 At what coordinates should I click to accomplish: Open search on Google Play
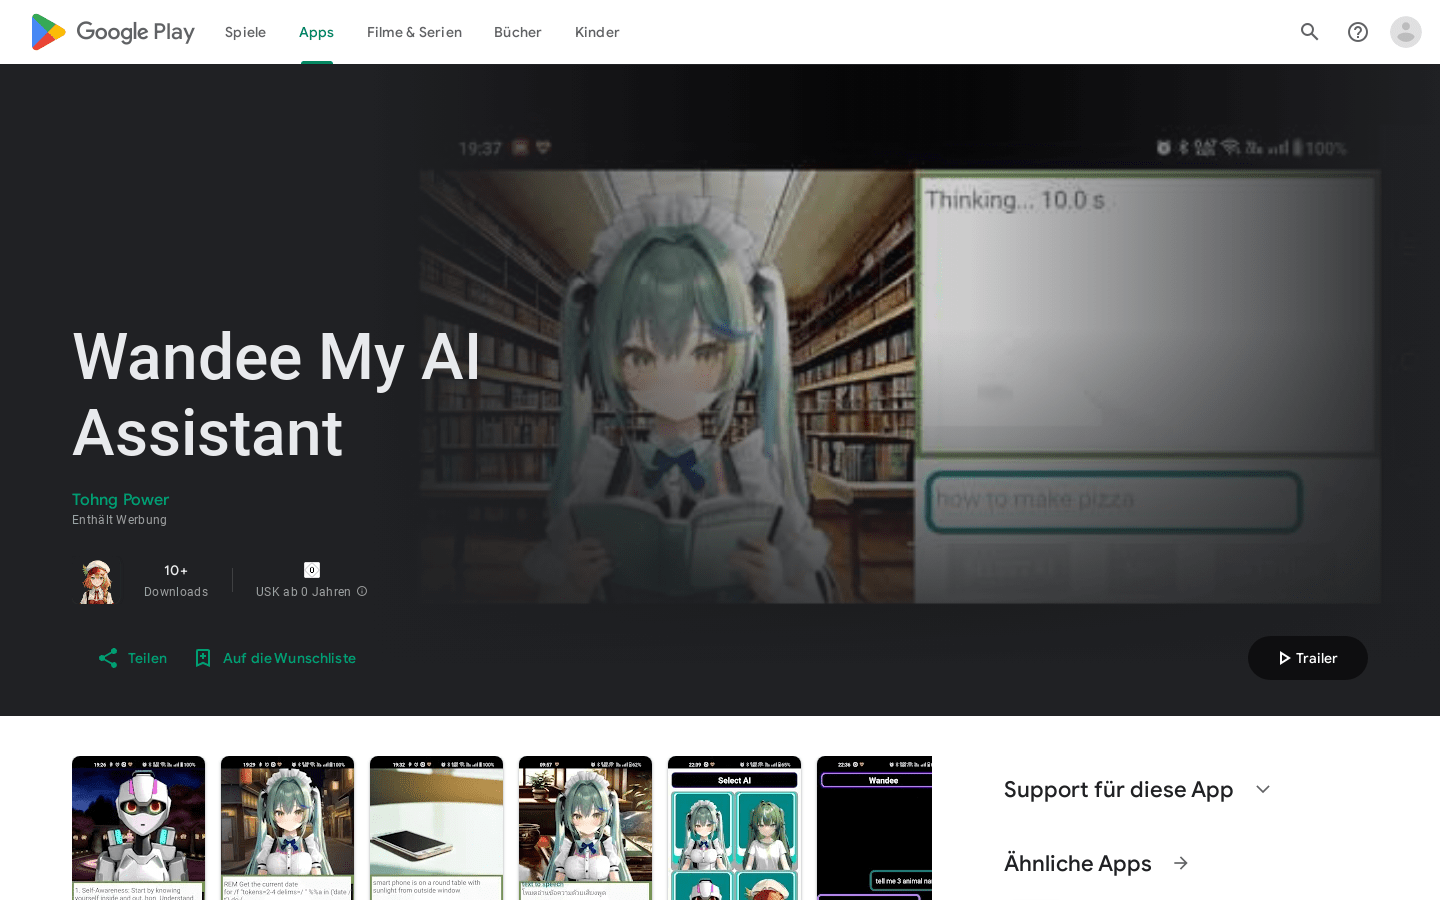point(1309,31)
